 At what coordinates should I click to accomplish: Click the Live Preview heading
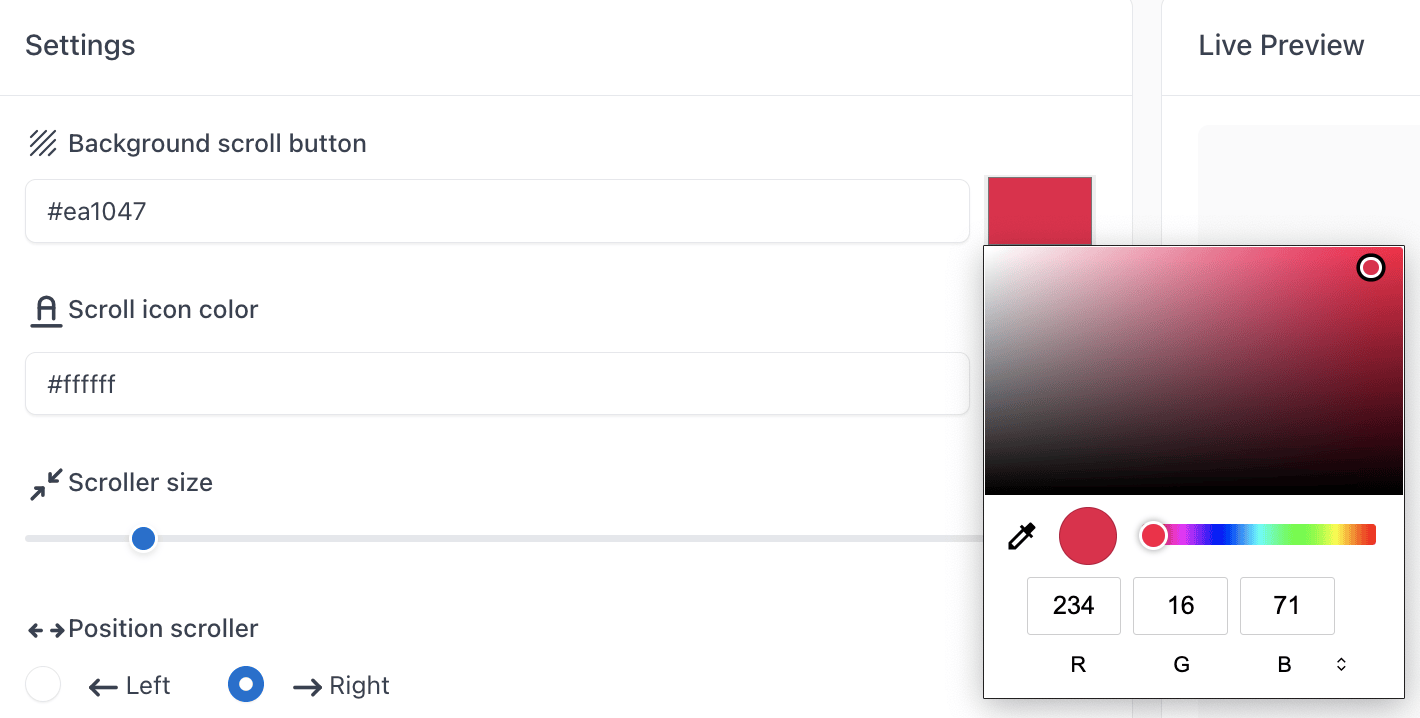pos(1281,46)
